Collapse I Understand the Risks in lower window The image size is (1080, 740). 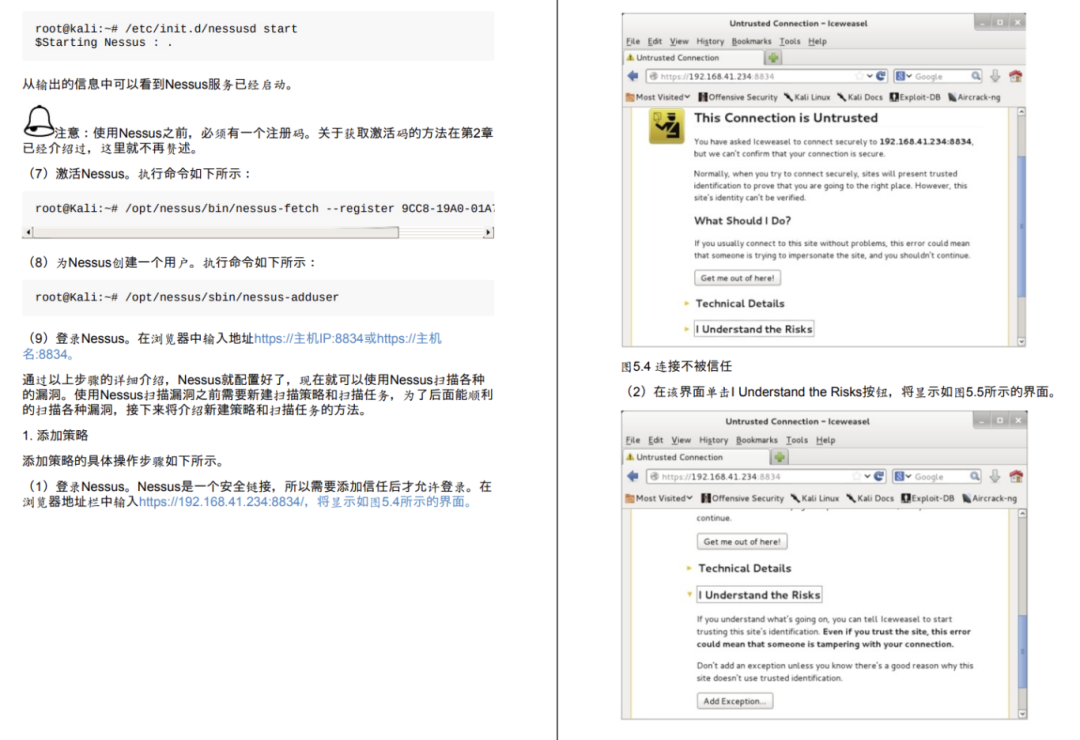pos(759,594)
